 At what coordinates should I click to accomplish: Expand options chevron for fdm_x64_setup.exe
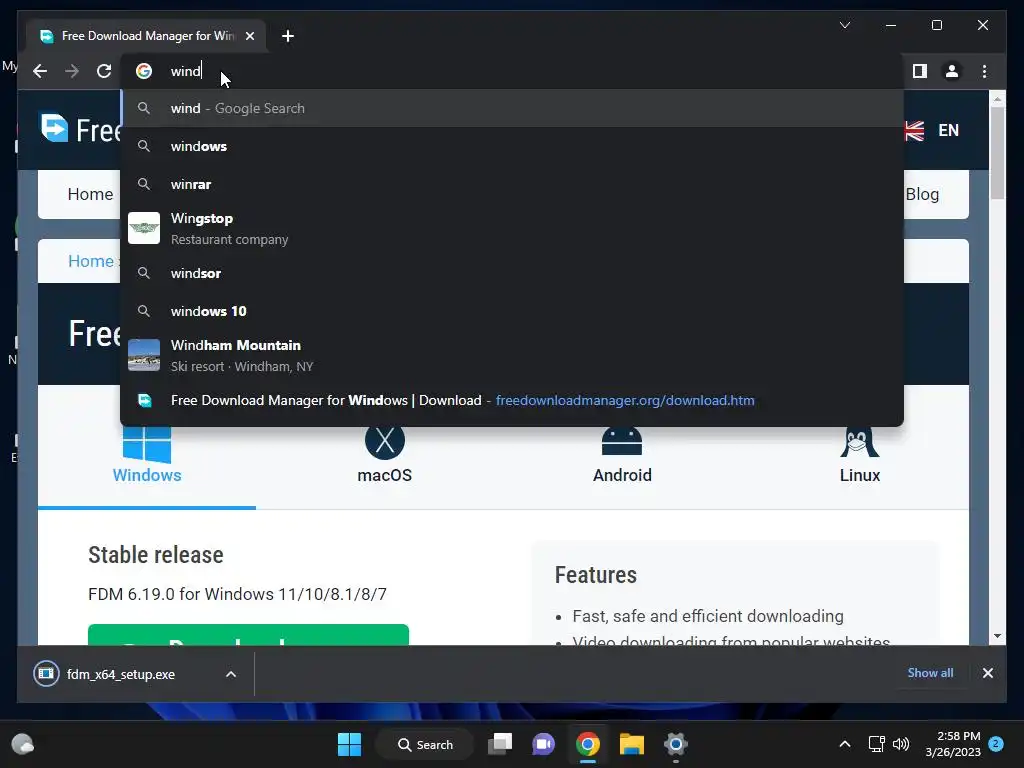pyautogui.click(x=231, y=674)
